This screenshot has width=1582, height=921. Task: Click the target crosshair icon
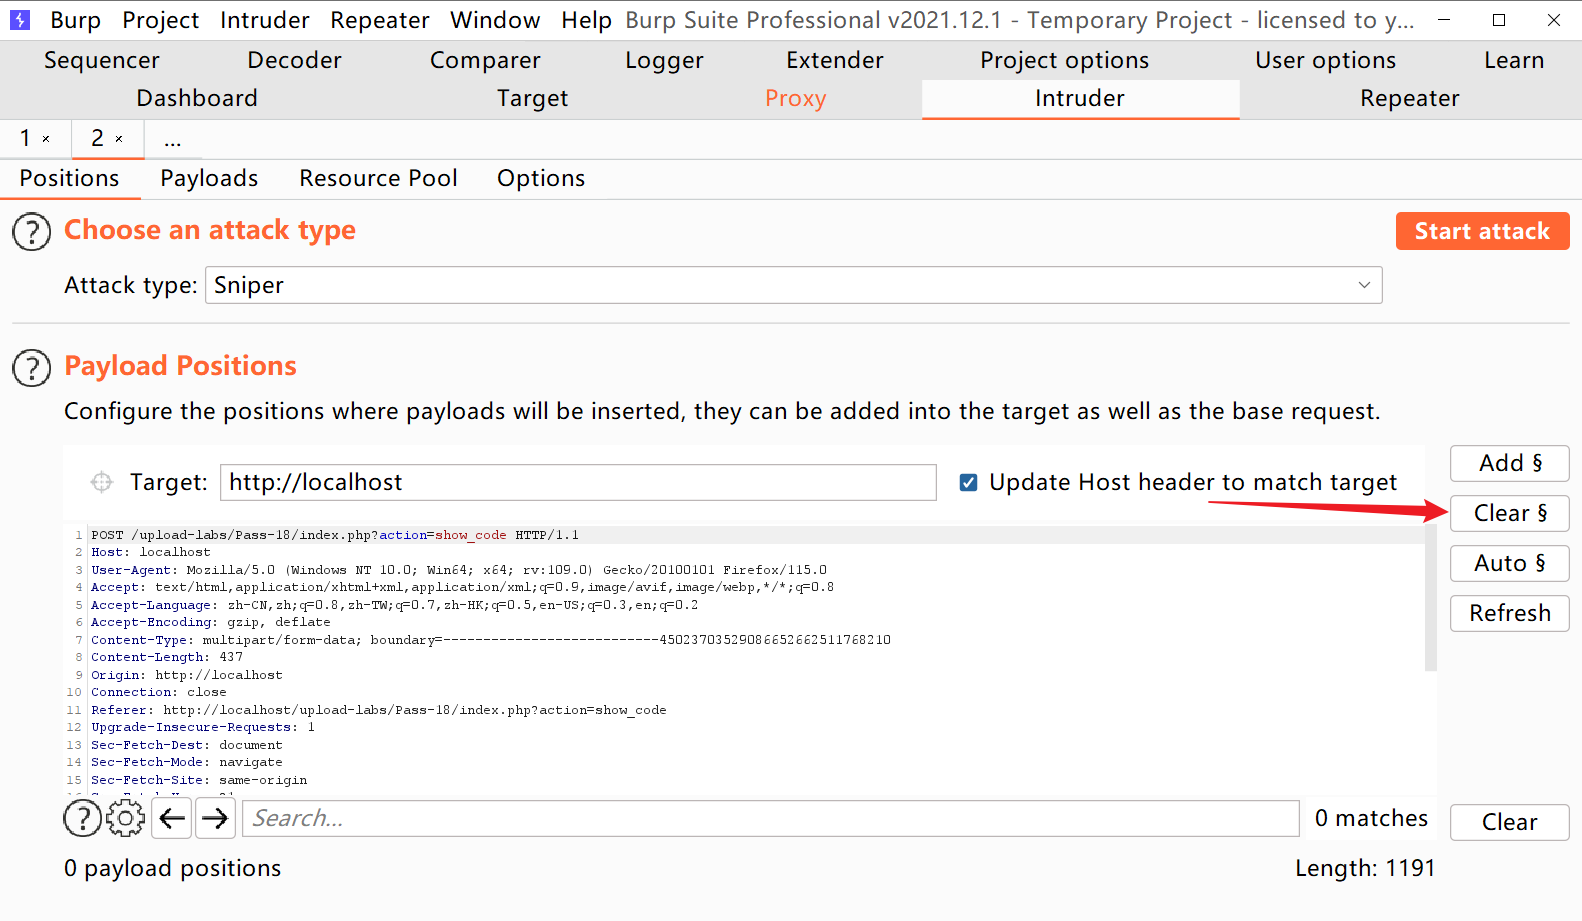[x=102, y=482]
